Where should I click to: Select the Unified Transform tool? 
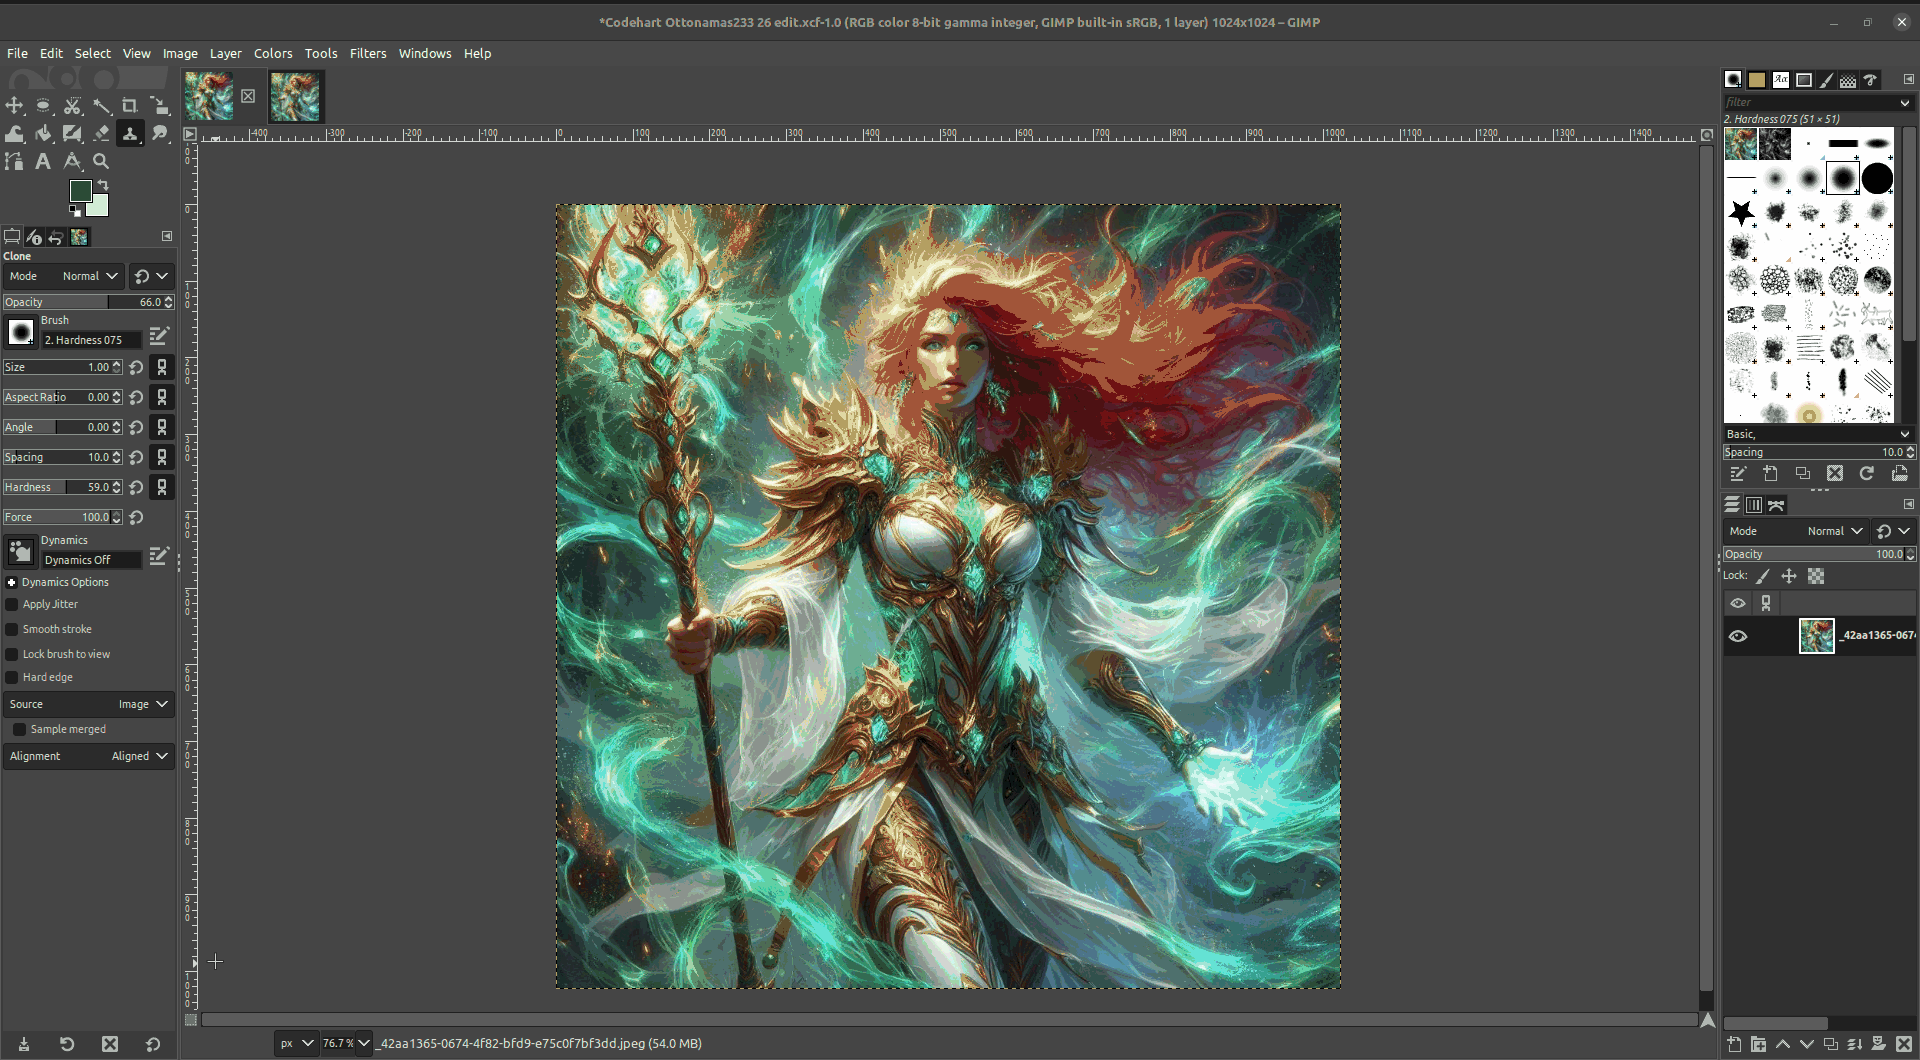point(159,105)
